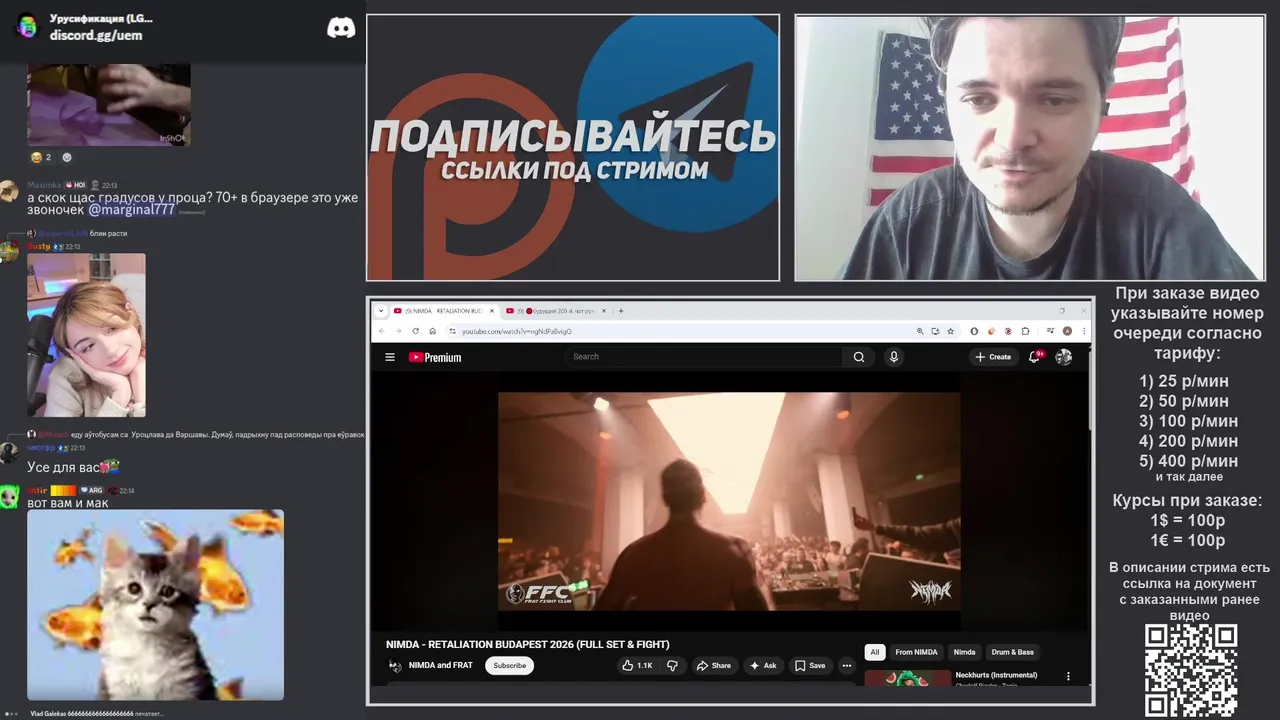Click the QR code image
The image size is (1280, 720).
(1191, 671)
